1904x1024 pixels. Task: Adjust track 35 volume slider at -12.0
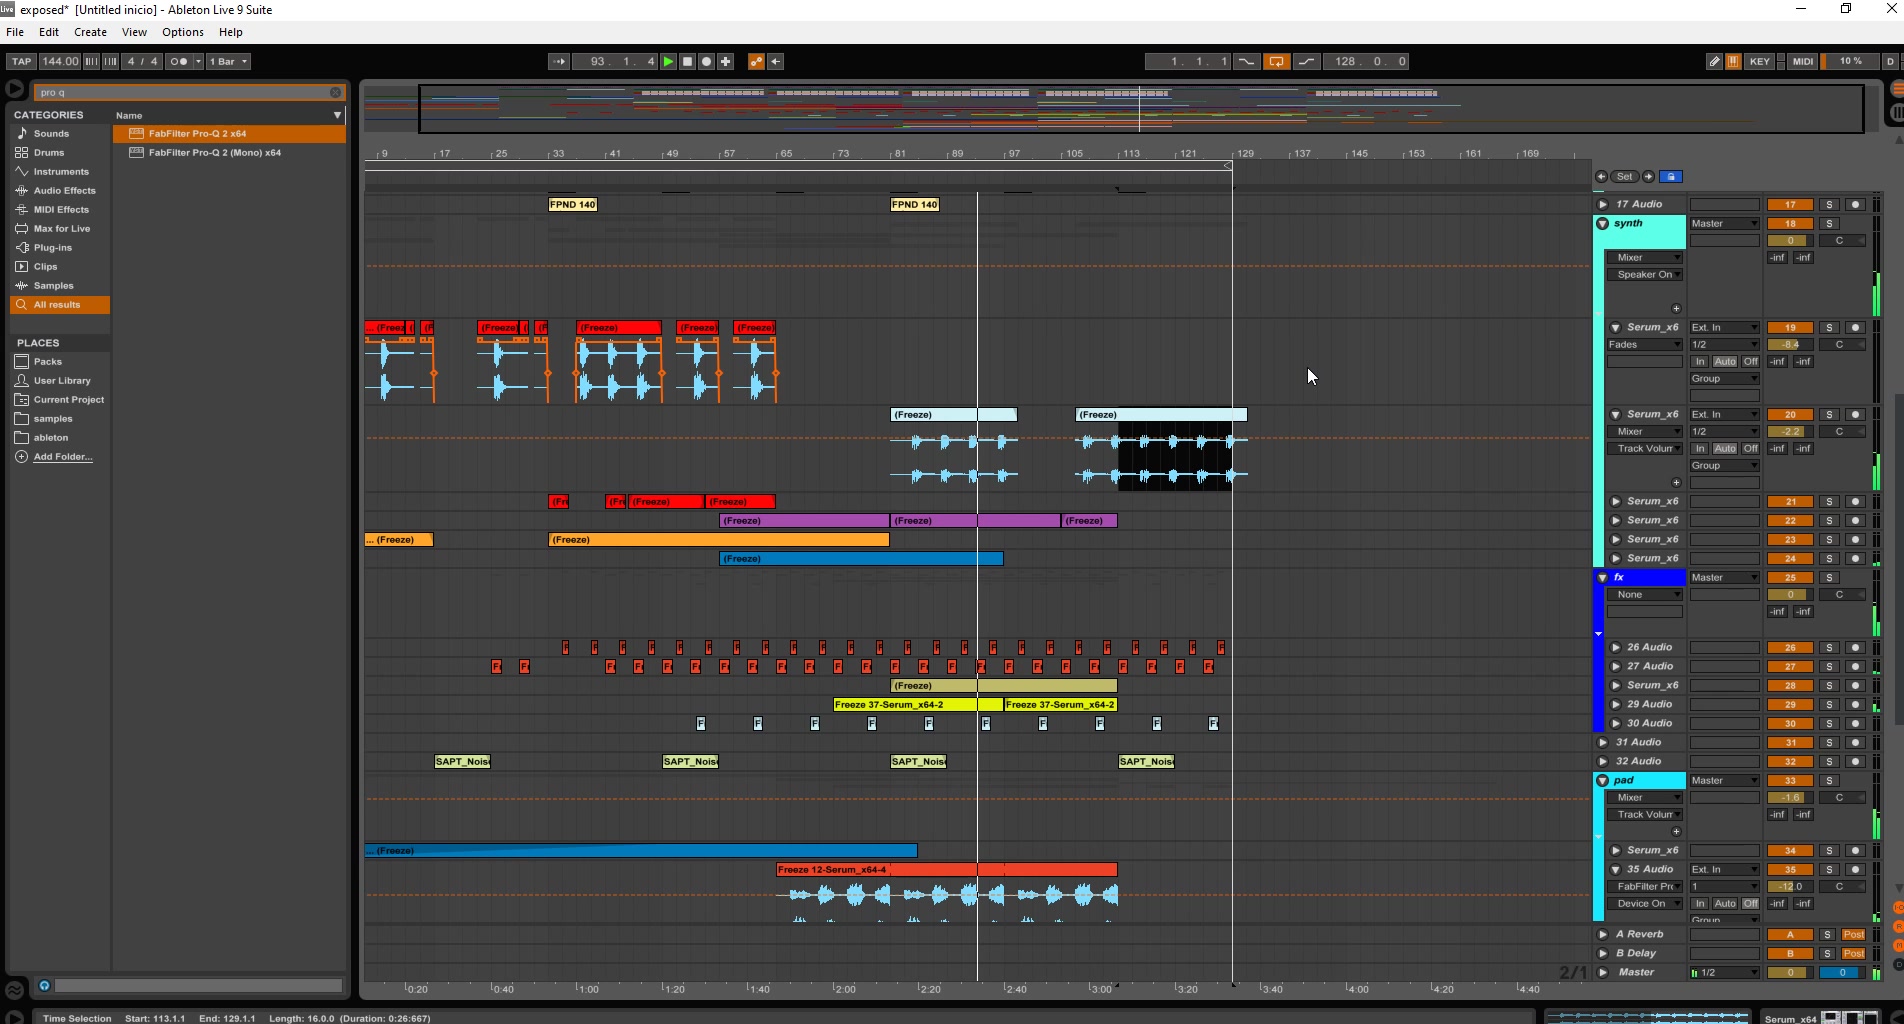point(1790,887)
